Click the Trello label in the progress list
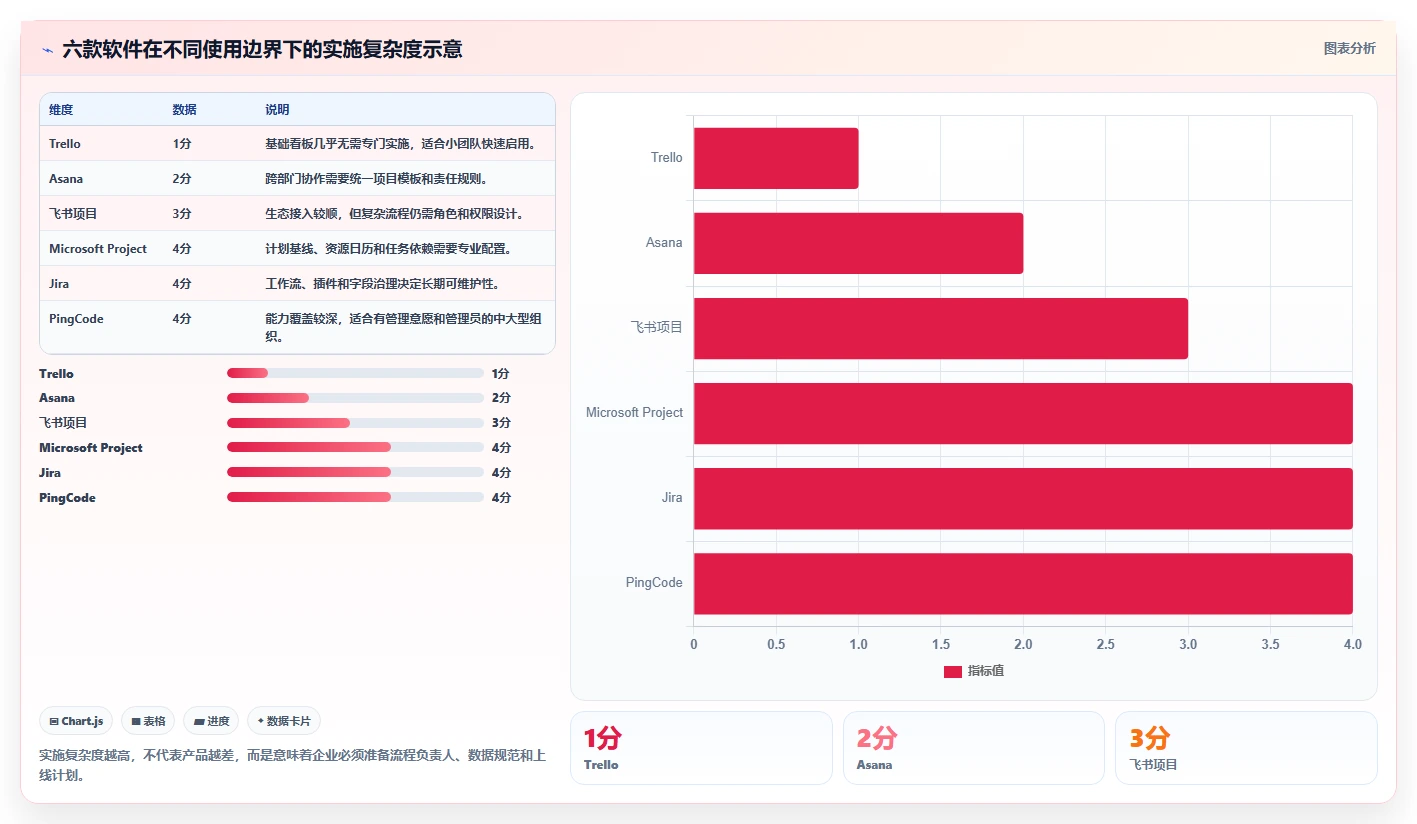This screenshot has height=824, width=1417. click(56, 374)
